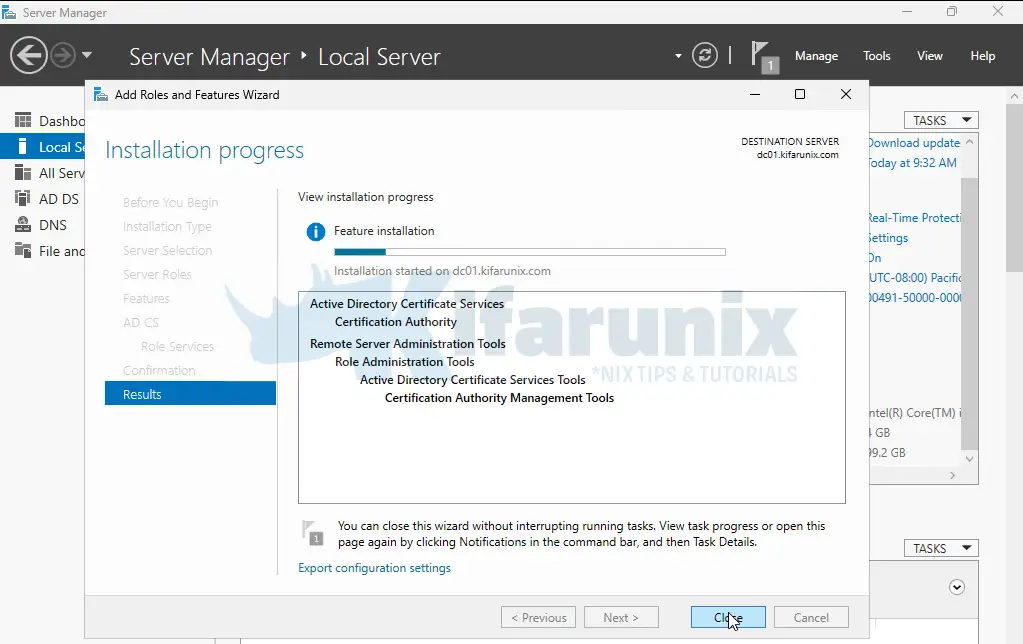Click the Export configuration settings link

374,568
